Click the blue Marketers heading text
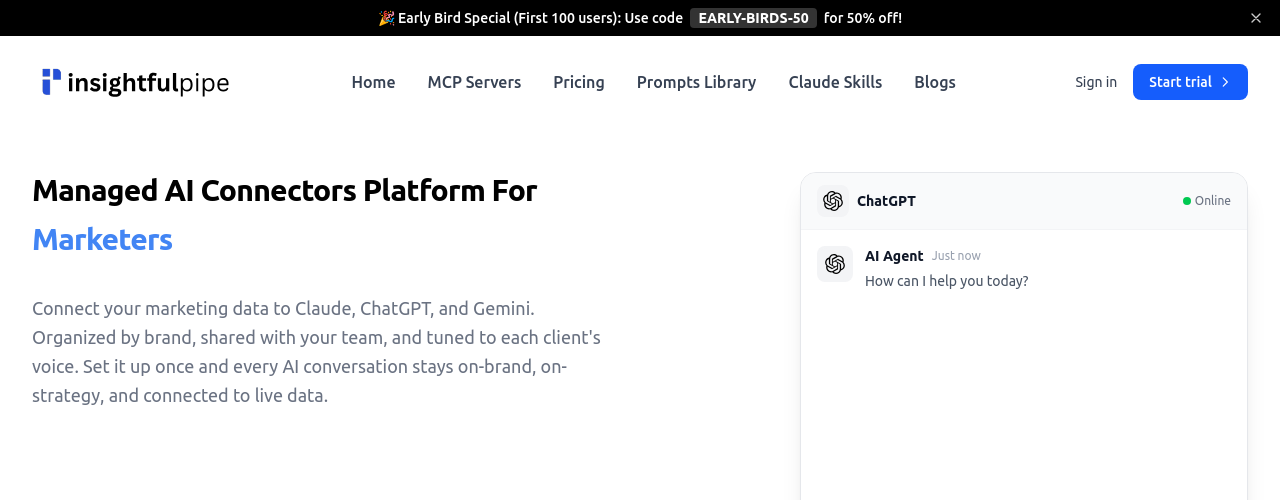This screenshot has width=1280, height=500. point(102,240)
